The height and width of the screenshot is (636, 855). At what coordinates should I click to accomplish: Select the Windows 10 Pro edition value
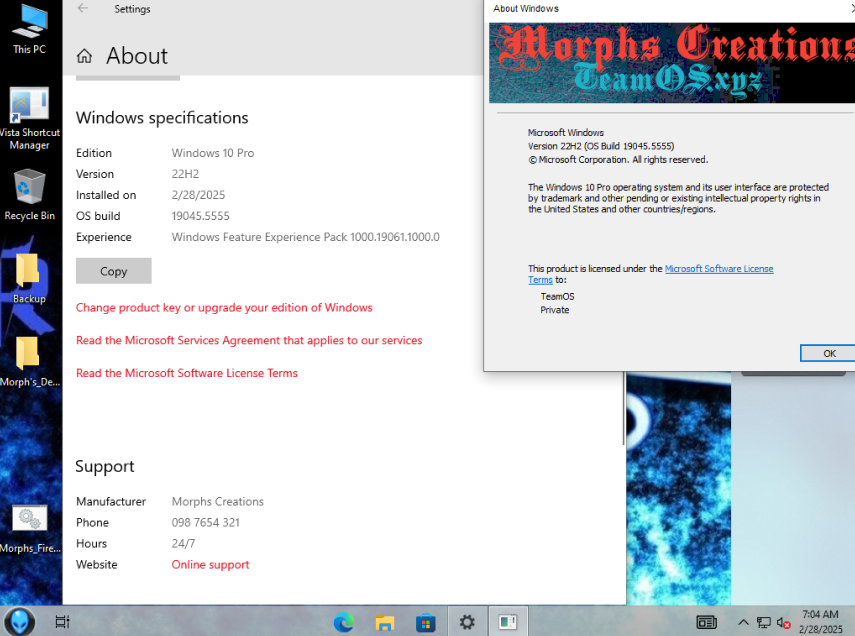[213, 153]
